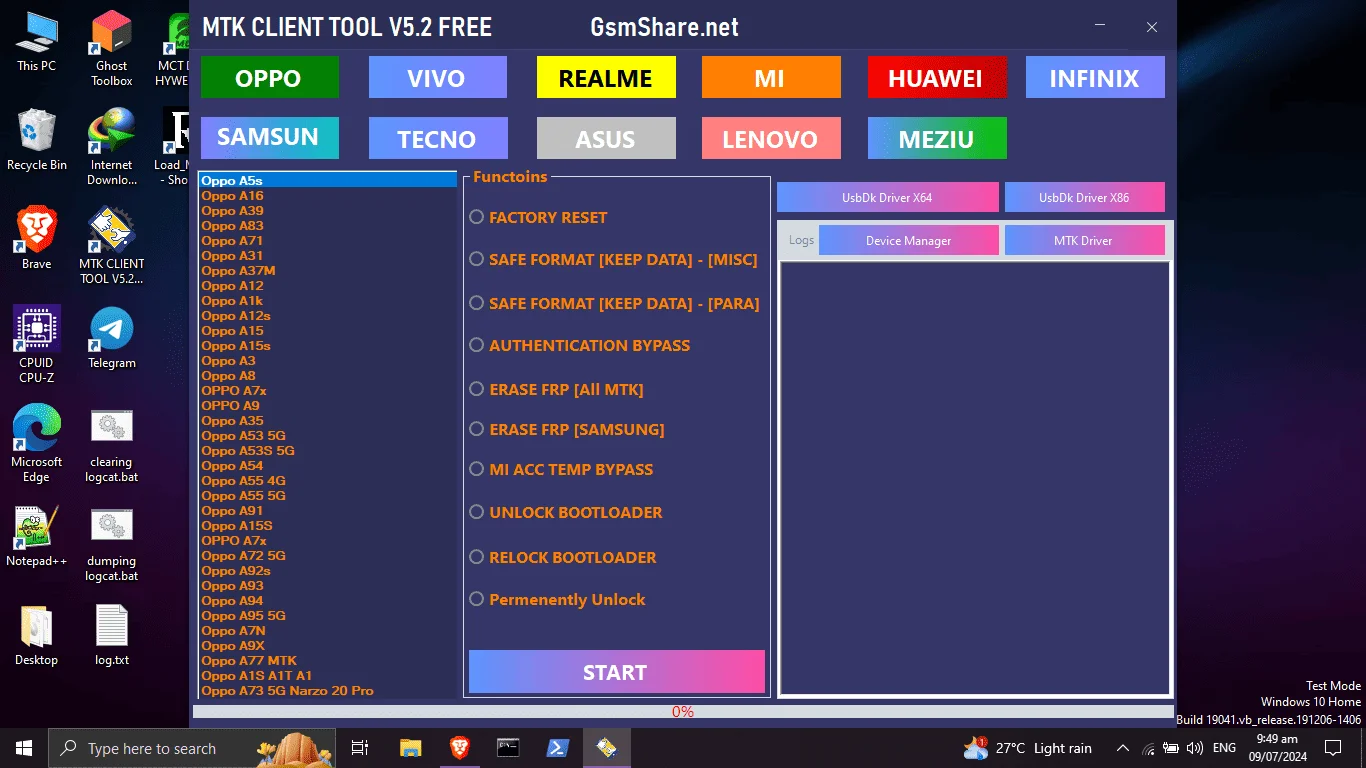The image size is (1366, 768).
Task: Open This PC desktop icon
Action: (36, 41)
